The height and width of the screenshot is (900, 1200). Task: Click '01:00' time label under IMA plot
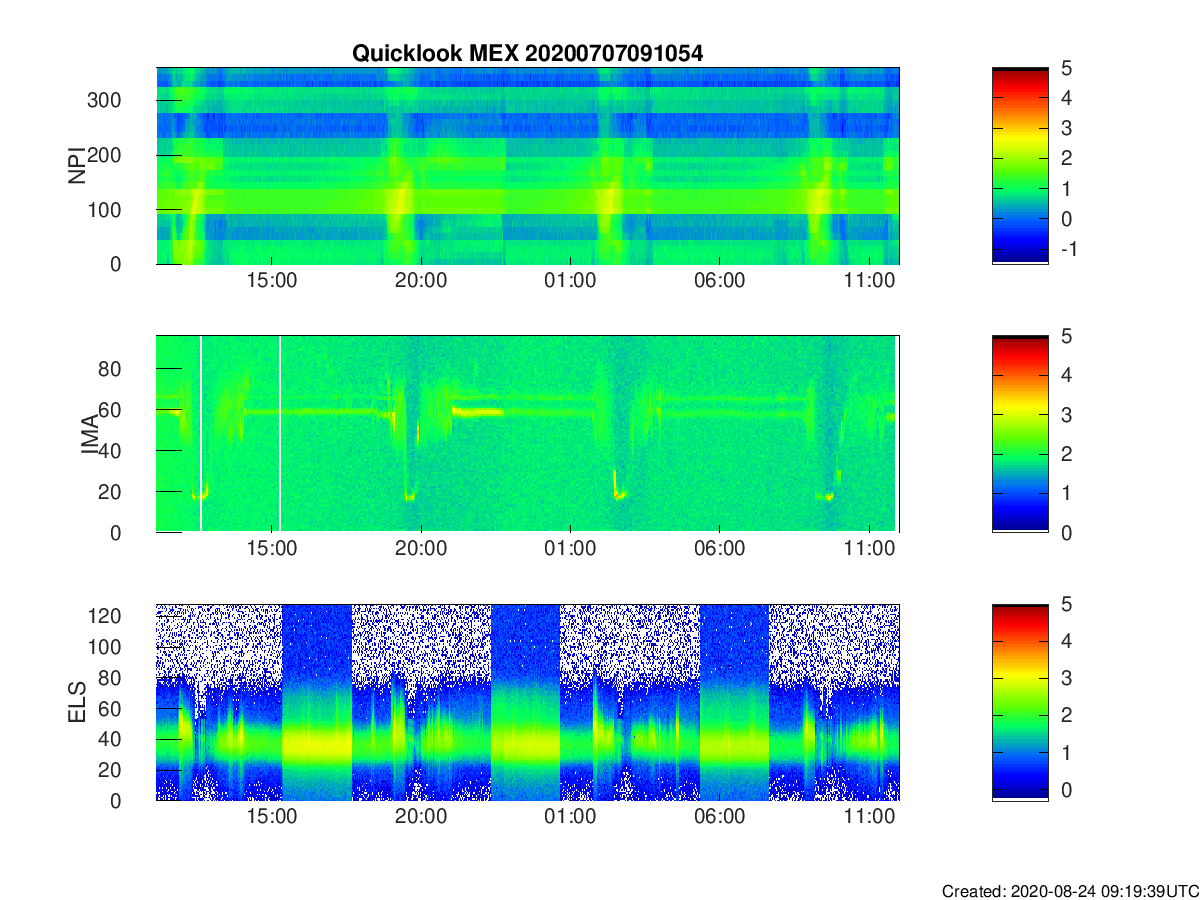pyautogui.click(x=570, y=549)
